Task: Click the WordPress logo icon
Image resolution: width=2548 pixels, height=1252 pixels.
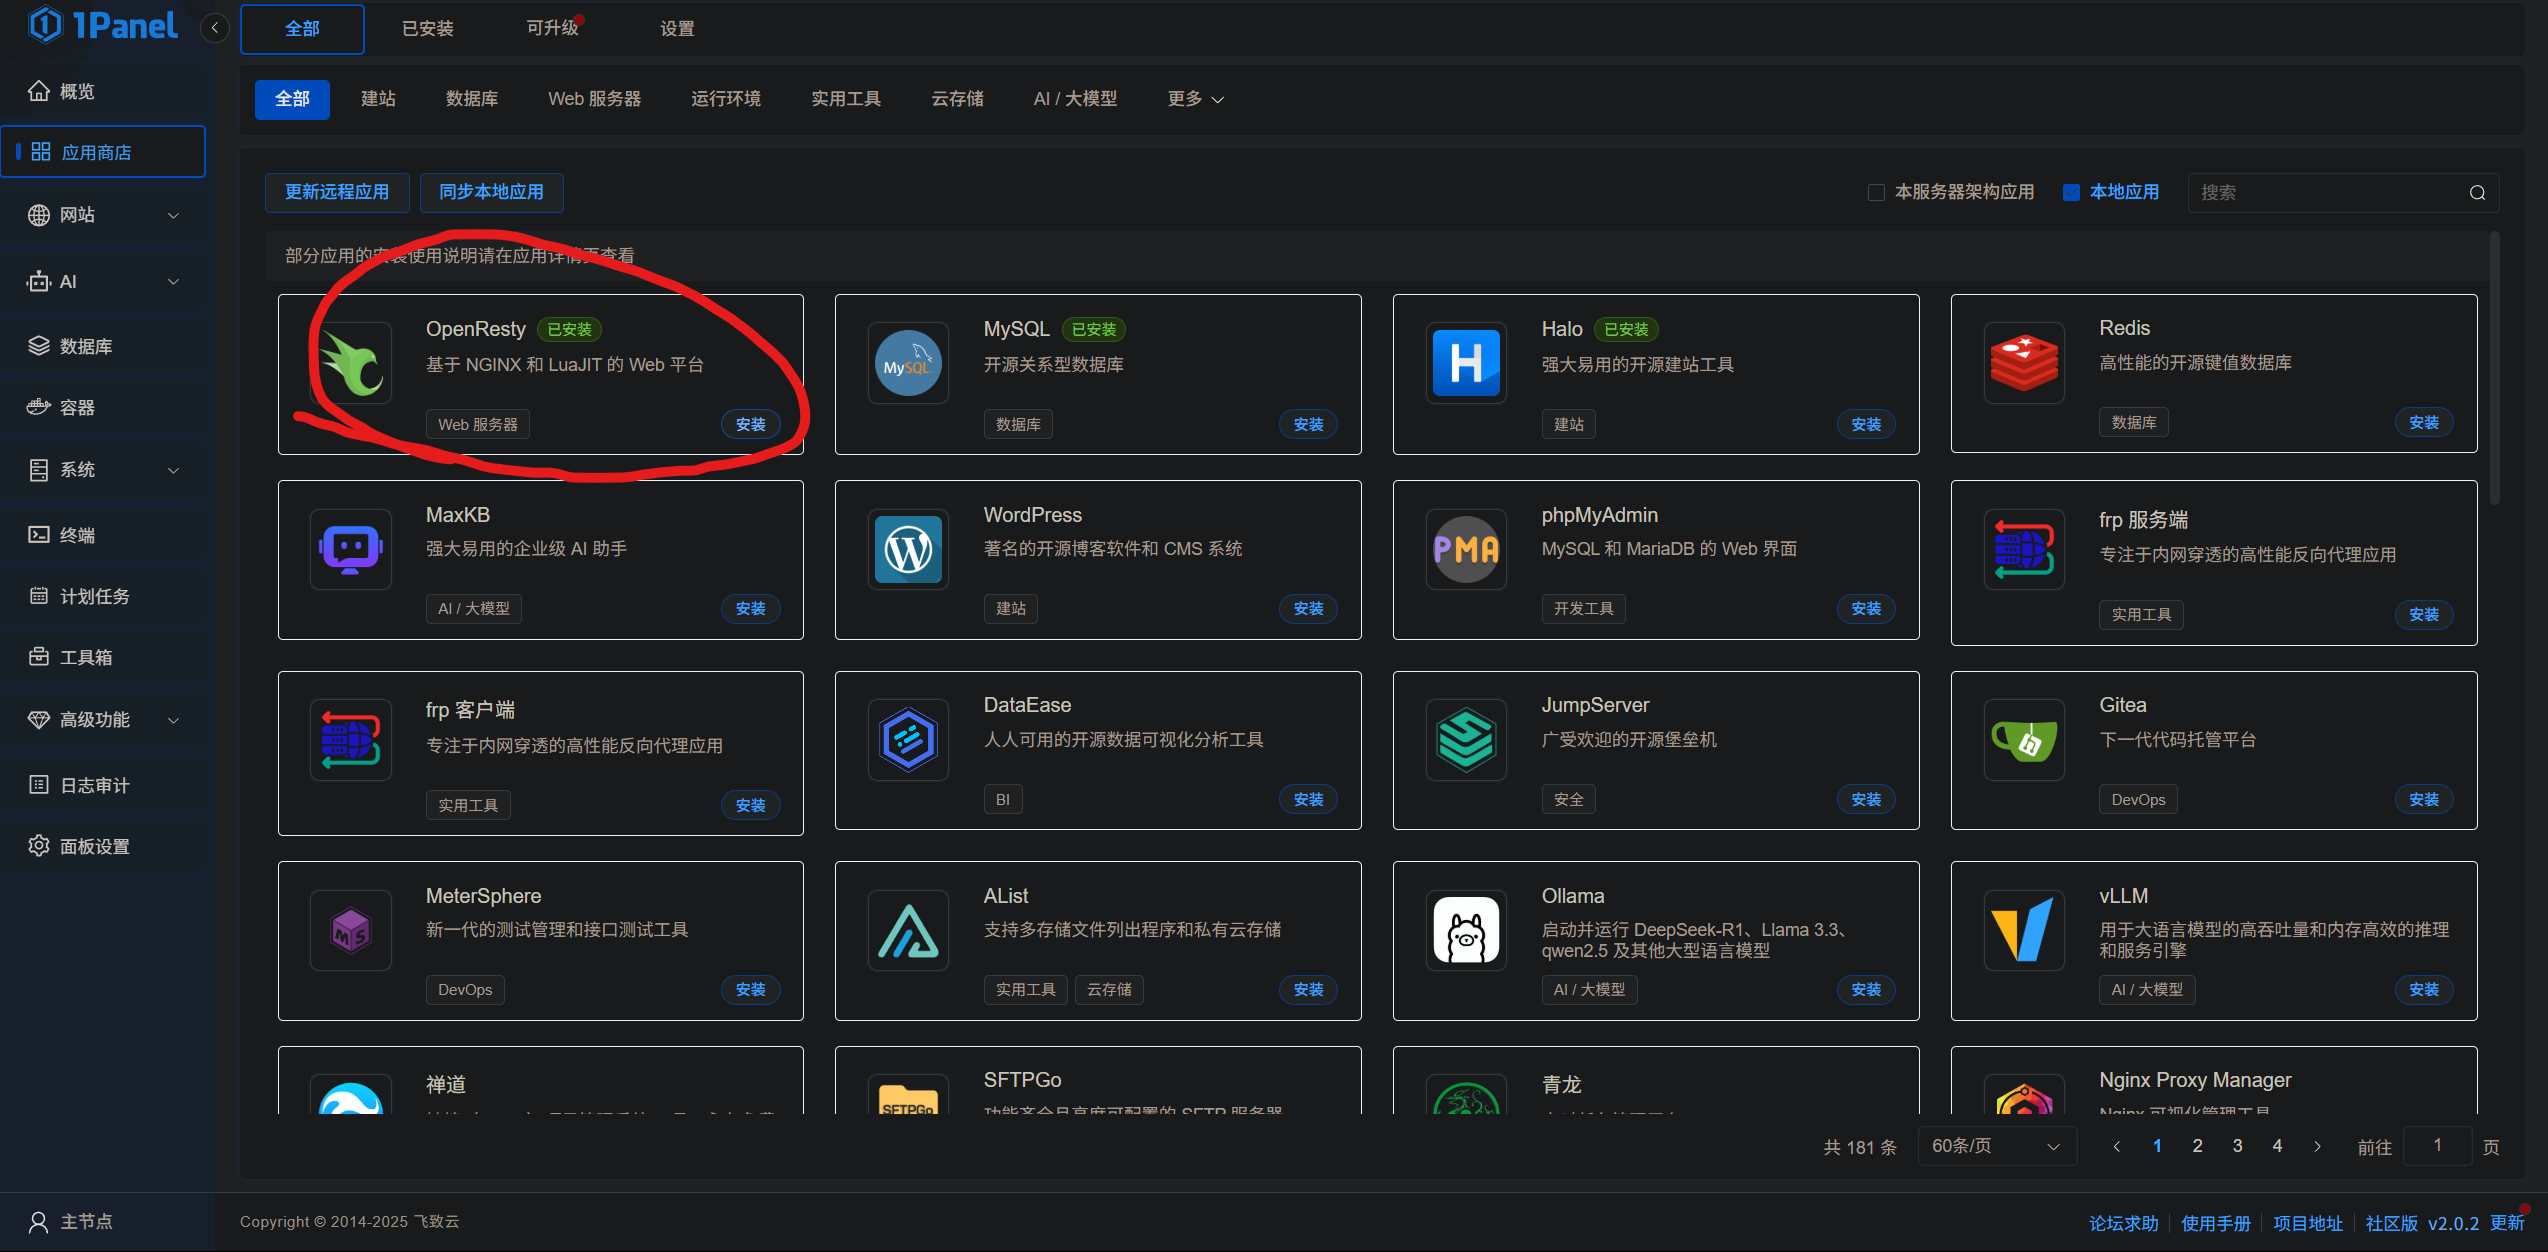Action: pyautogui.click(x=908, y=549)
